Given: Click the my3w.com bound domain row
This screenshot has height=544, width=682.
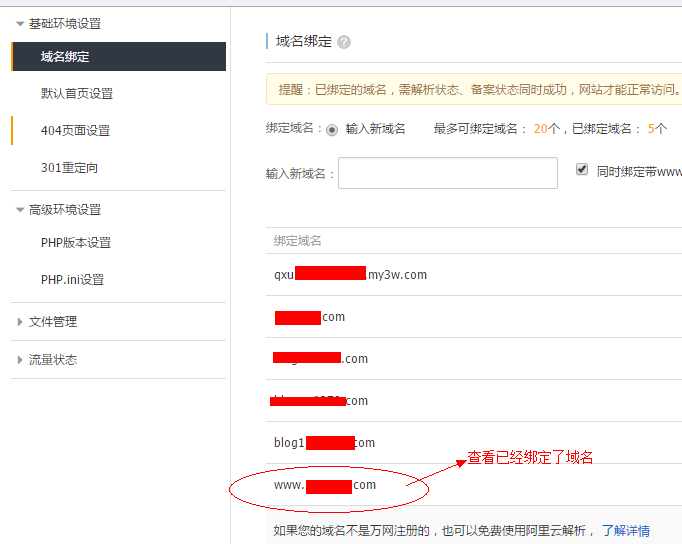Looking at the screenshot, I should click(x=350, y=275).
